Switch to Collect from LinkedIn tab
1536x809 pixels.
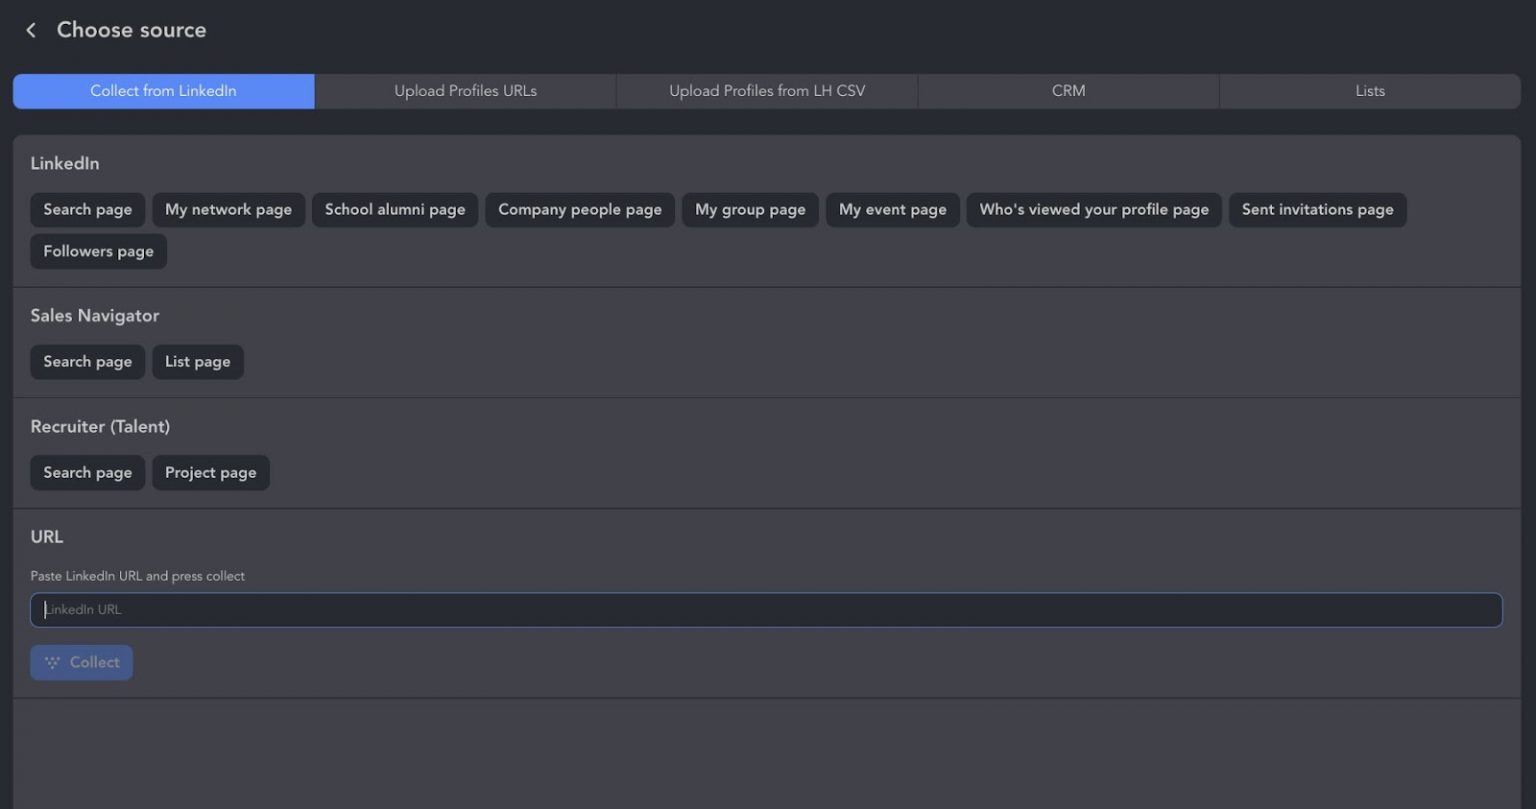pos(163,91)
